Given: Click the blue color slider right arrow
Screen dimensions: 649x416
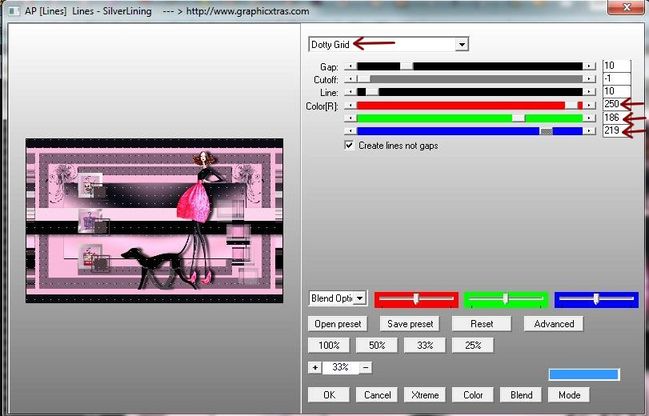Looking at the screenshot, I should pyautogui.click(x=589, y=131).
